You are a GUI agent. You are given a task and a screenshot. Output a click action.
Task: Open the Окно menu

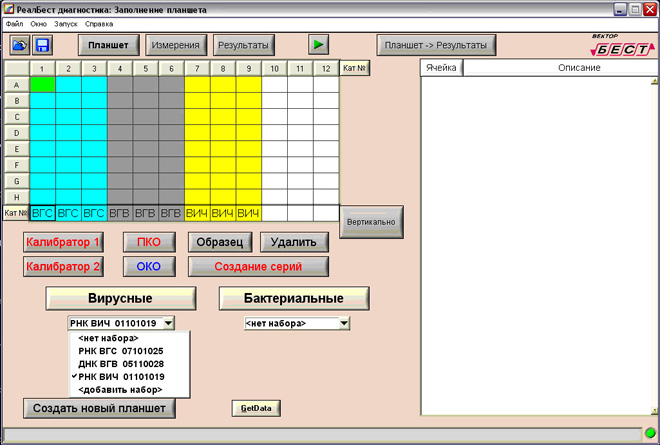click(x=38, y=24)
